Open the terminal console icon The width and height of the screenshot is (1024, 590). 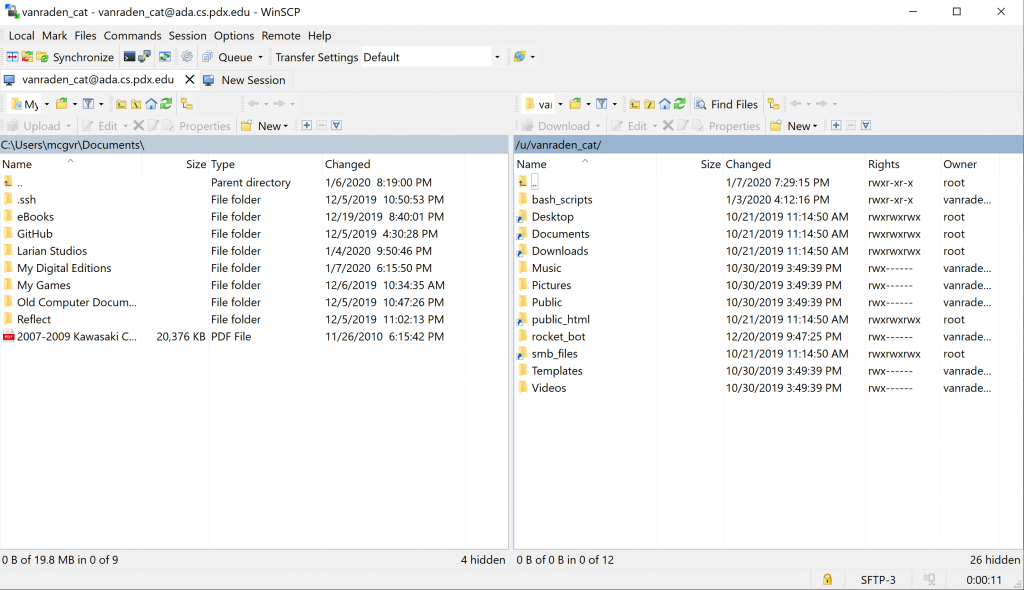coord(129,57)
